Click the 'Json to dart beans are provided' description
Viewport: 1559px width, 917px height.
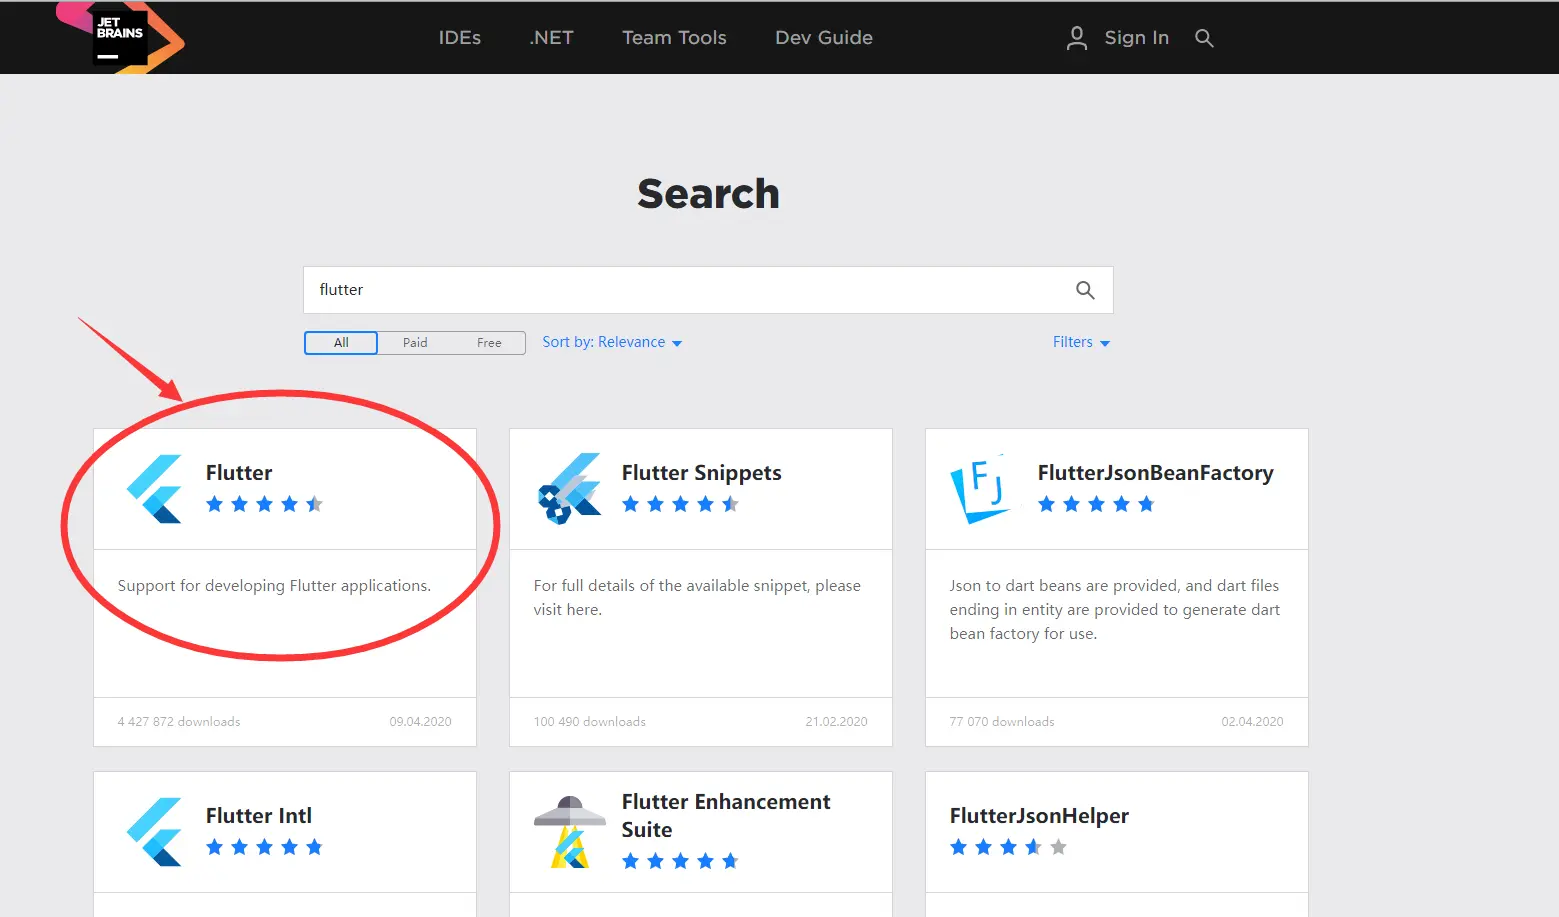click(x=1114, y=610)
